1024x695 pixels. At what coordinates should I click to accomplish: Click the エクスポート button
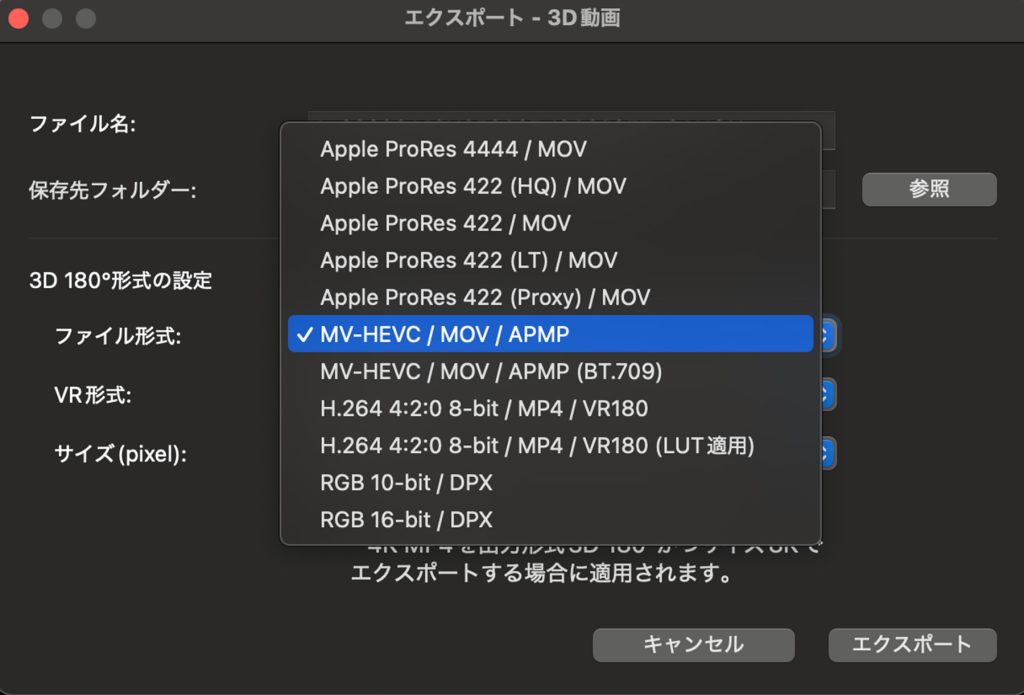pyautogui.click(x=911, y=645)
